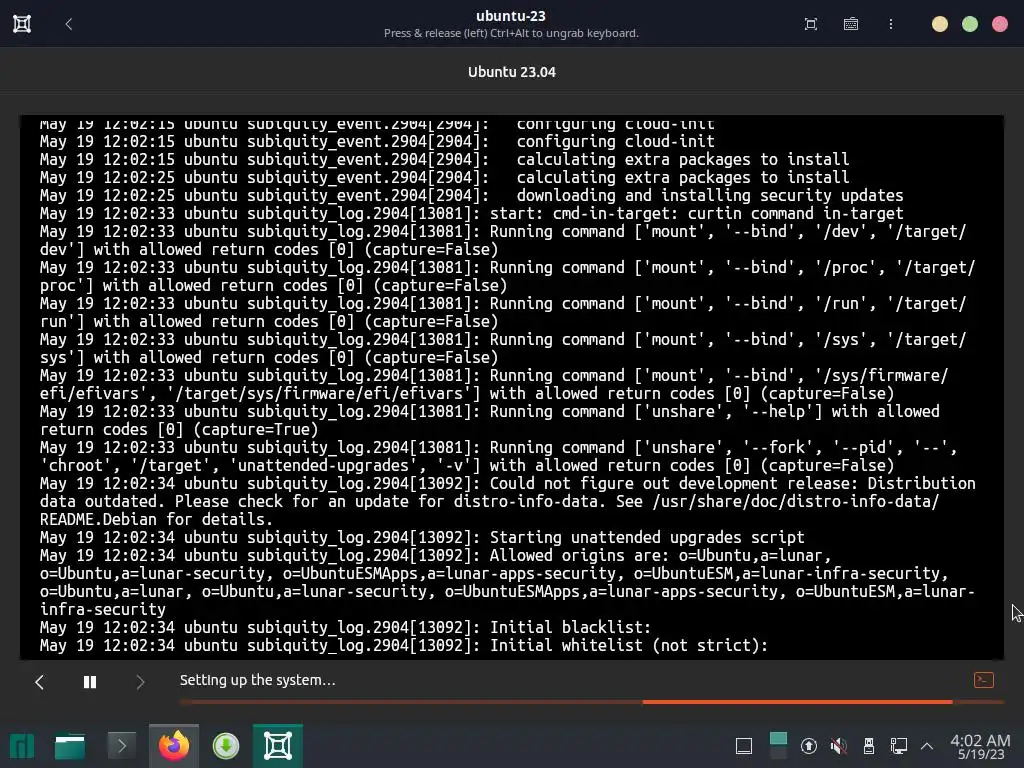
Task: Open the clock showing 4:02 AM
Action: [980, 746]
